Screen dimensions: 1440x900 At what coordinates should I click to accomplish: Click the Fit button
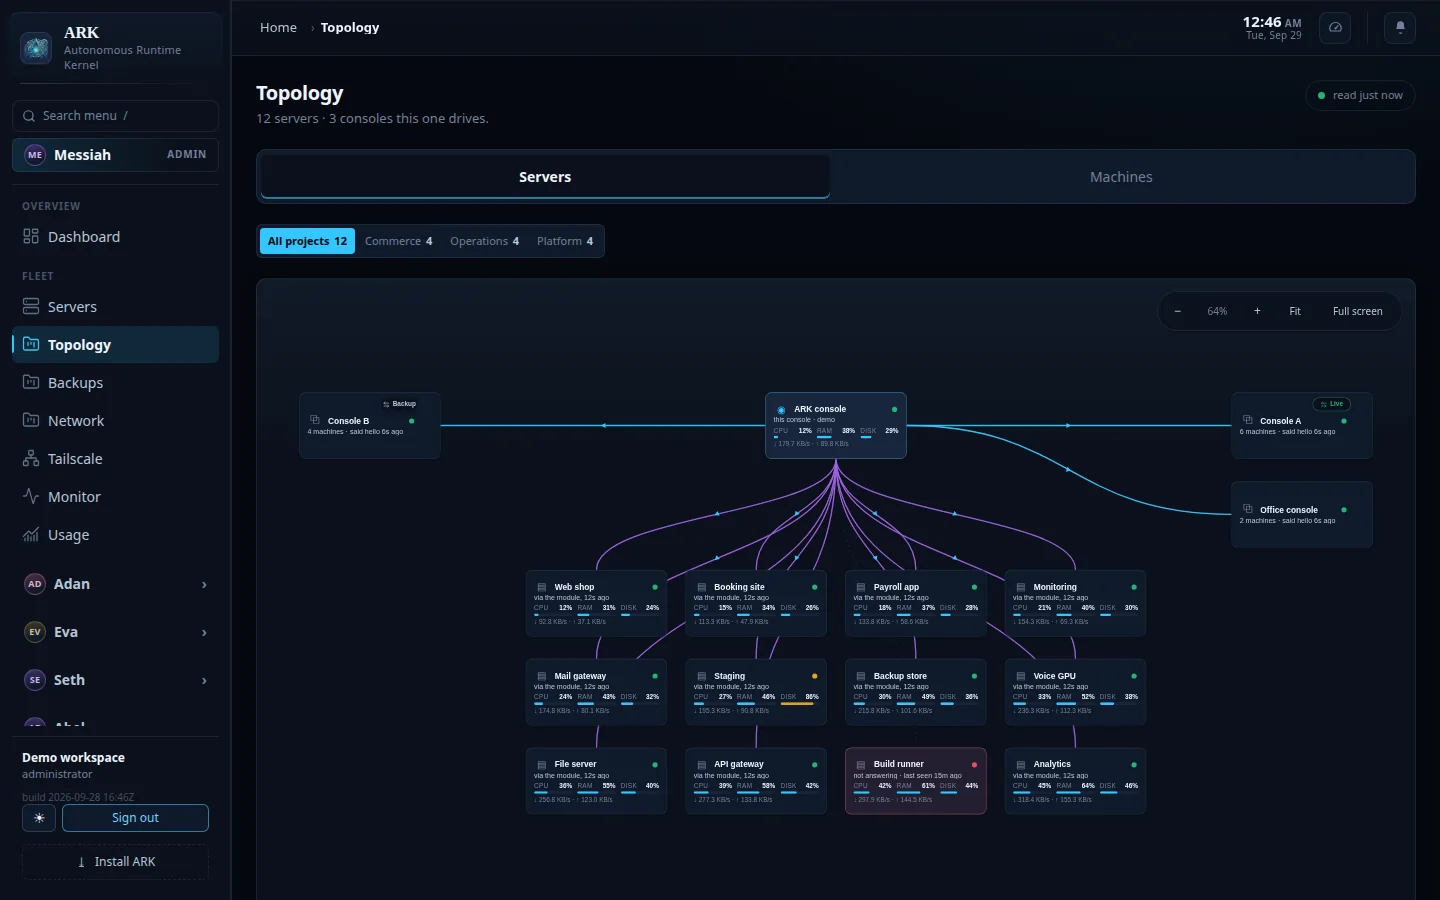pos(1295,311)
